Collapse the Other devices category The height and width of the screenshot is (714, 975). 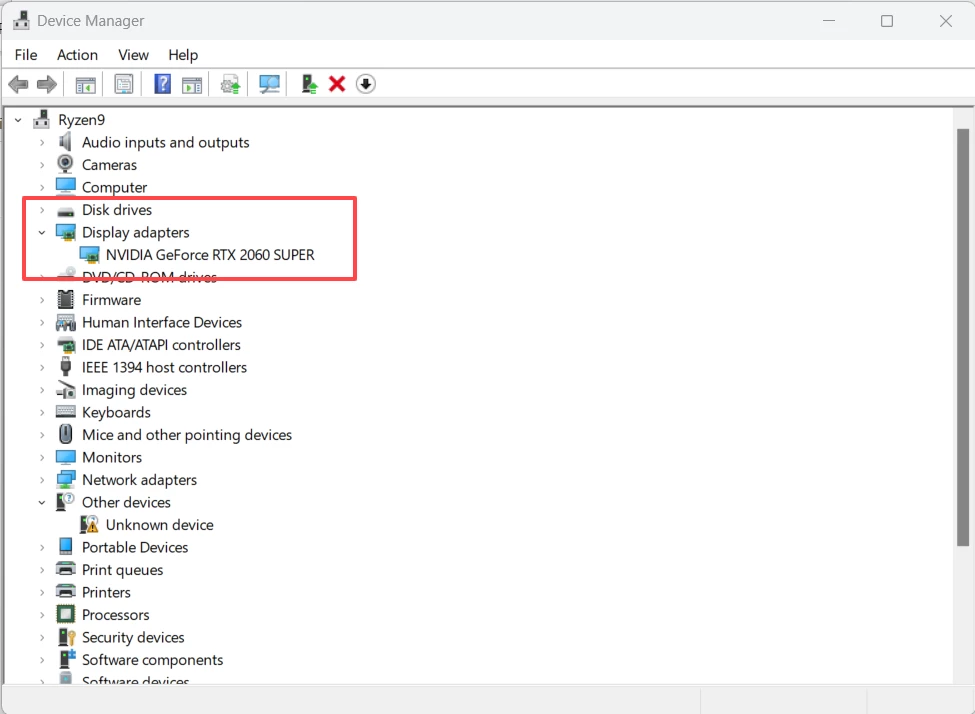pyautogui.click(x=42, y=503)
